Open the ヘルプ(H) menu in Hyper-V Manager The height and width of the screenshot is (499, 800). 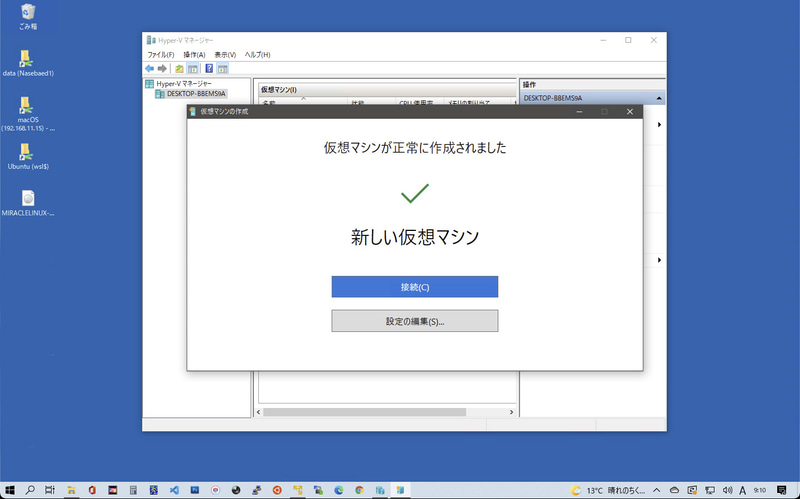coord(258,55)
